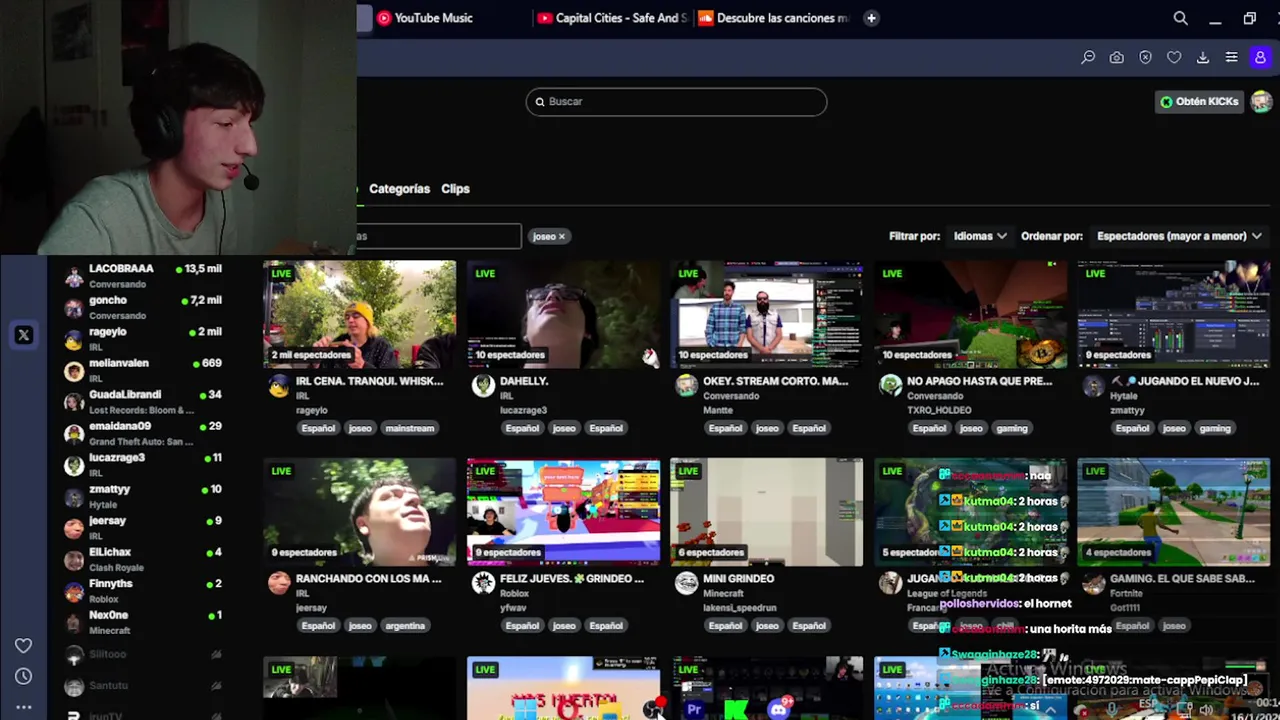Open Kick user avatar menu
The height and width of the screenshot is (720, 1280).
1261,101
